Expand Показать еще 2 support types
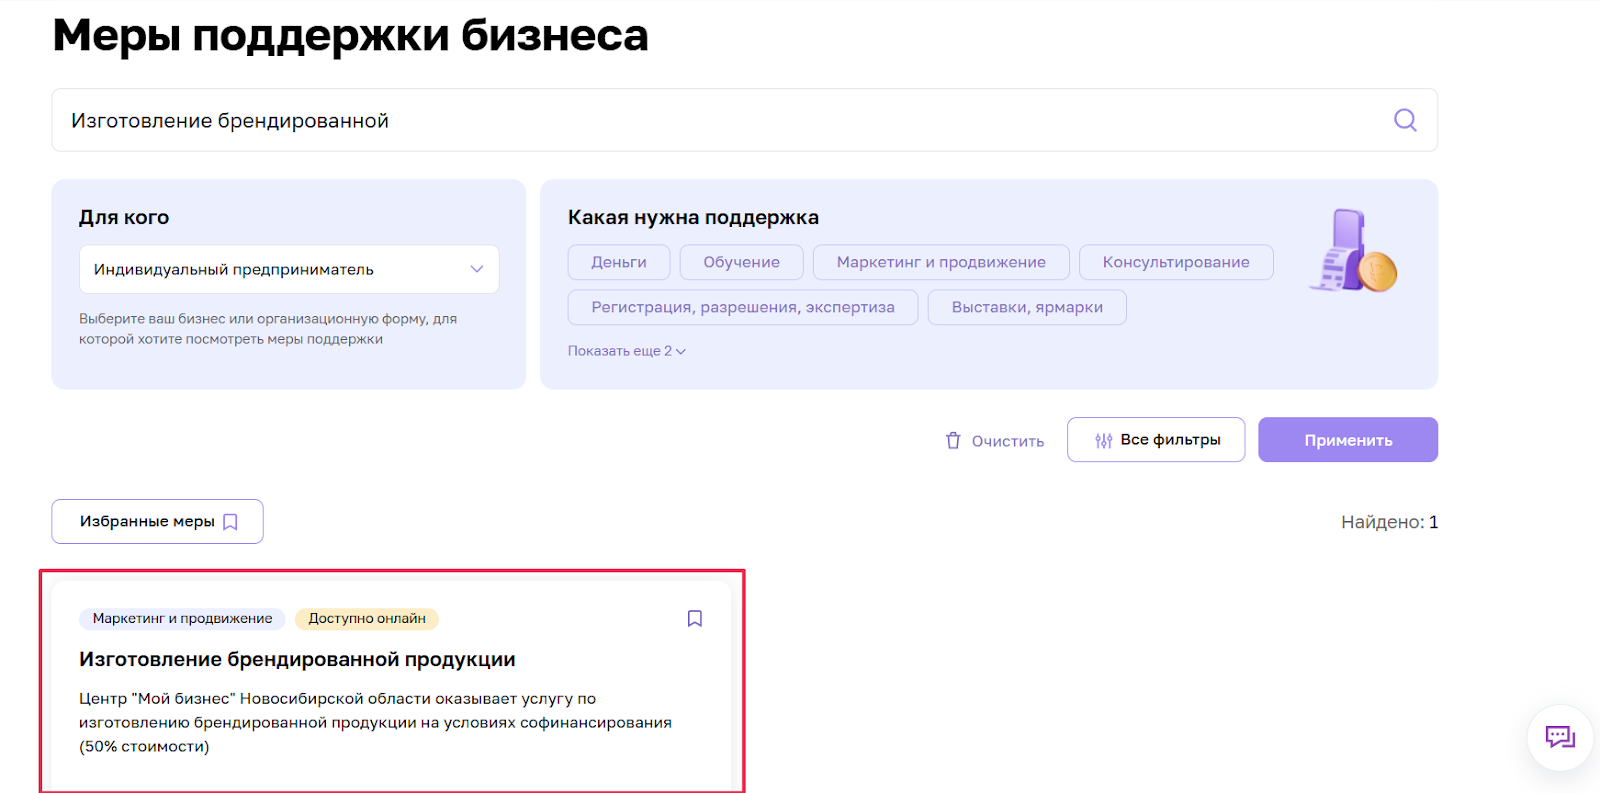 (x=626, y=351)
